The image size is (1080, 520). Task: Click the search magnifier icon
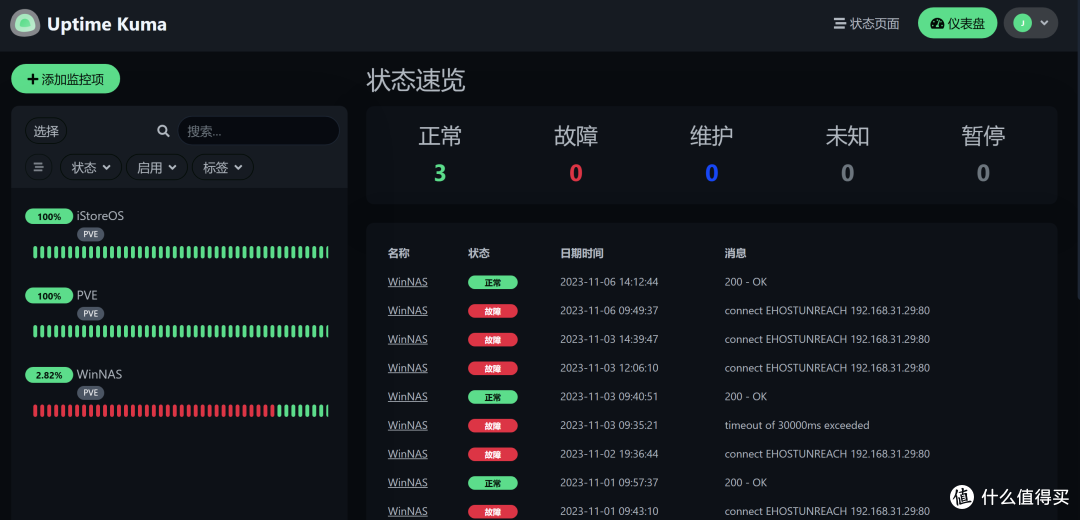pyautogui.click(x=163, y=131)
